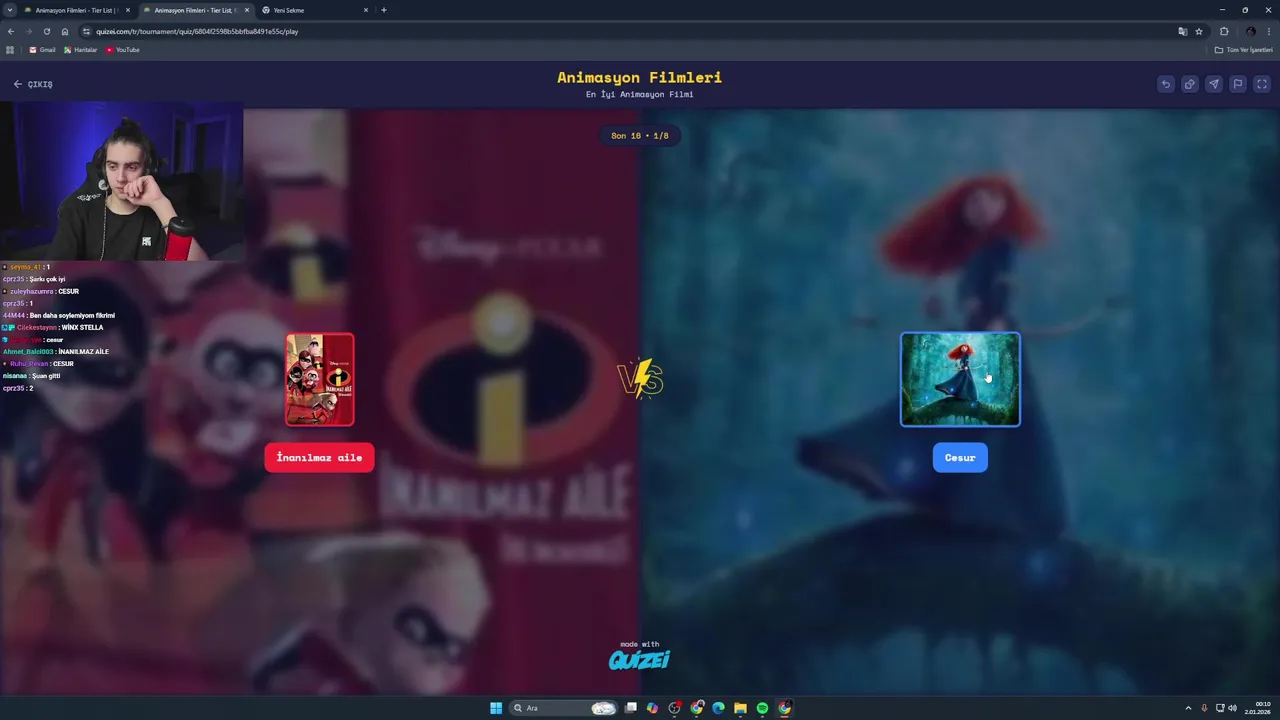
Task: Click the Animasyon Filmleri quiz title
Action: pos(640,77)
